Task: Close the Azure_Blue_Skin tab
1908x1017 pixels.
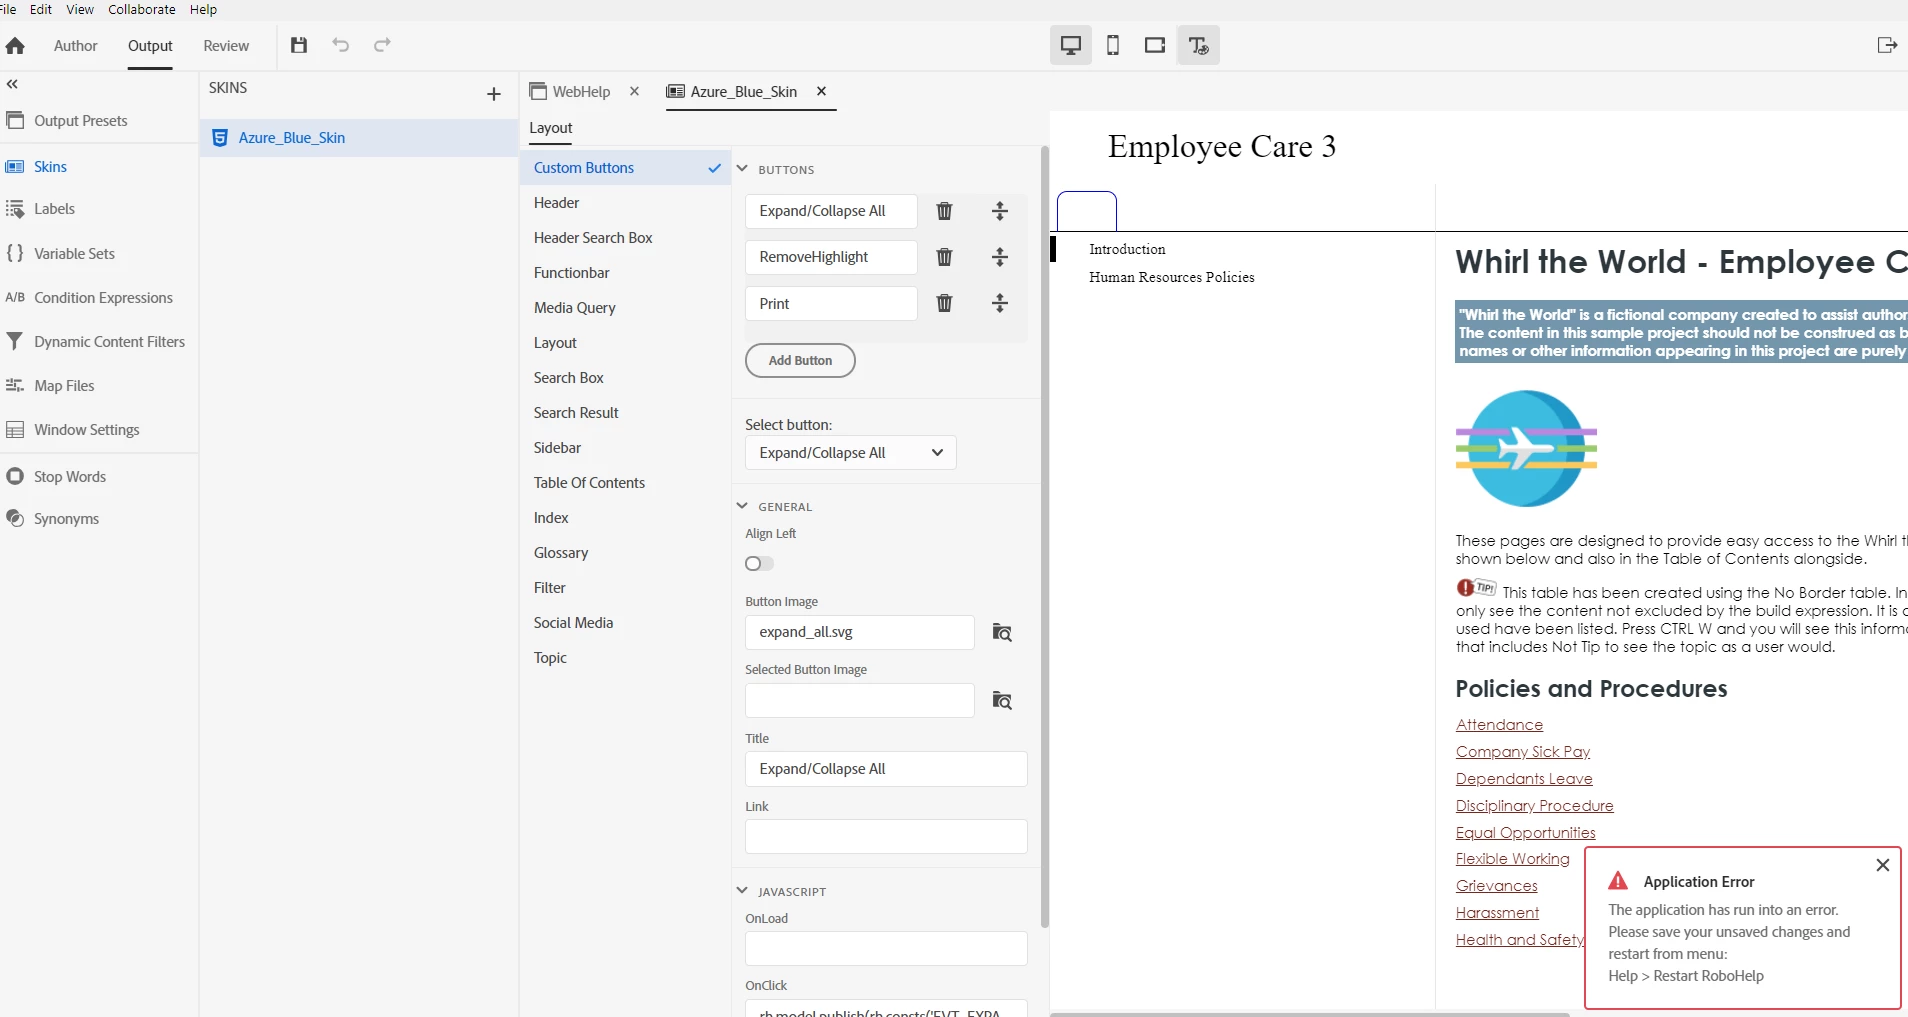Action: [x=821, y=91]
